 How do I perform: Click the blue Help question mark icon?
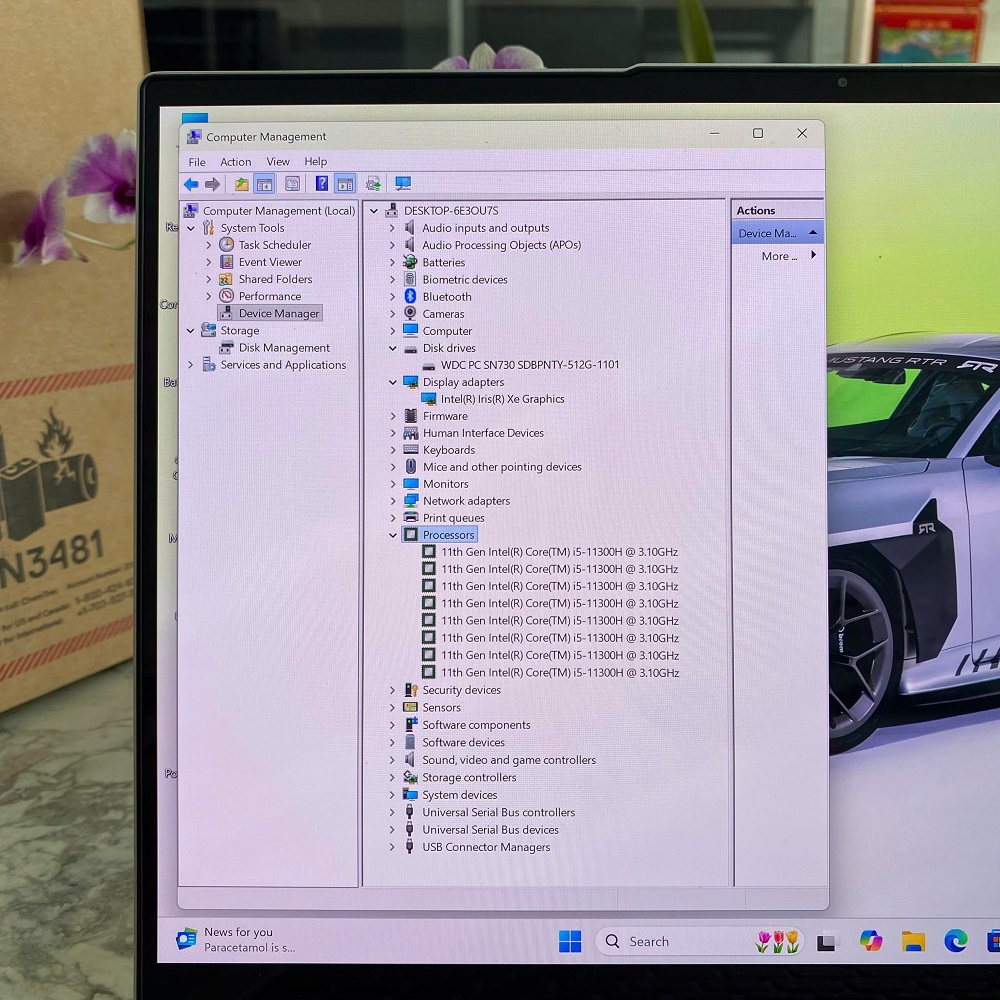[321, 184]
